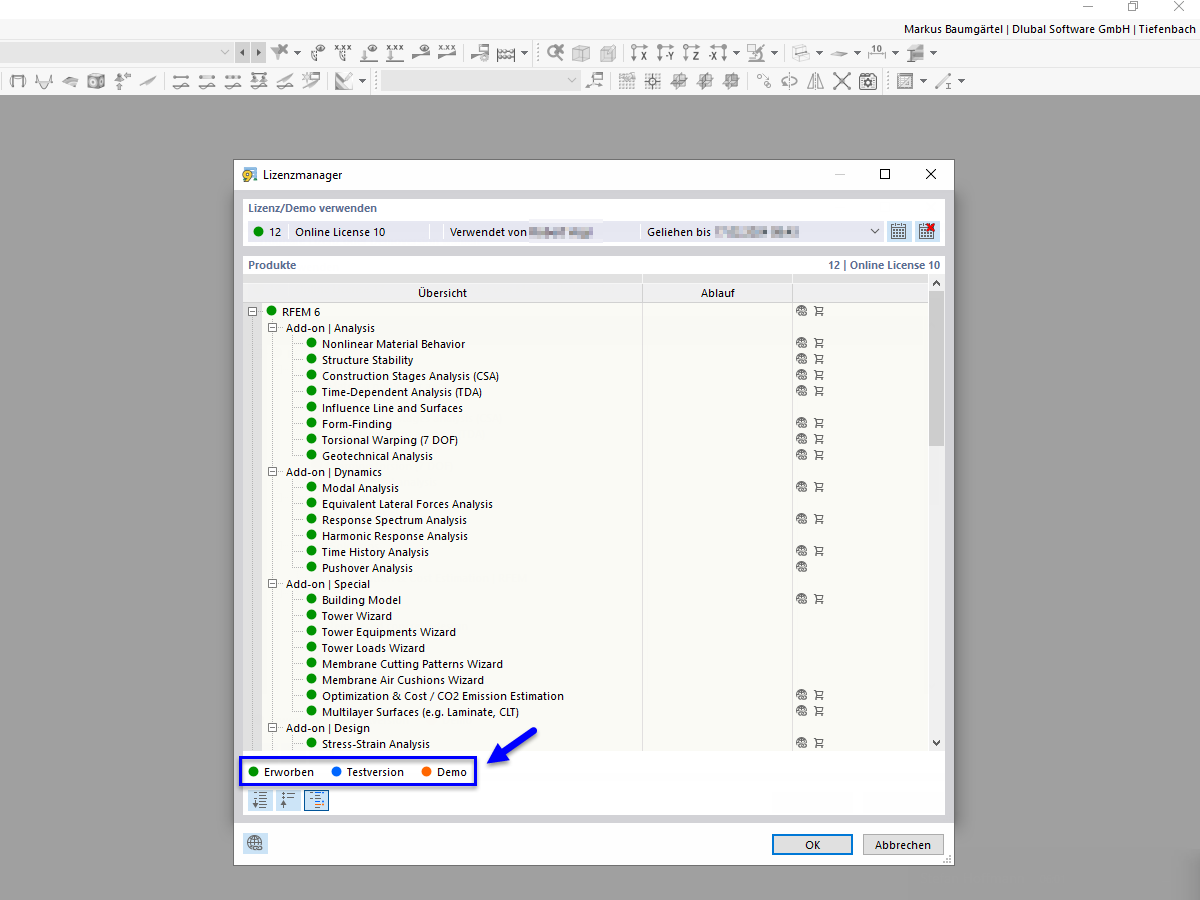1200x900 pixels.
Task: Click the green Erworben status dot
Action: click(254, 771)
